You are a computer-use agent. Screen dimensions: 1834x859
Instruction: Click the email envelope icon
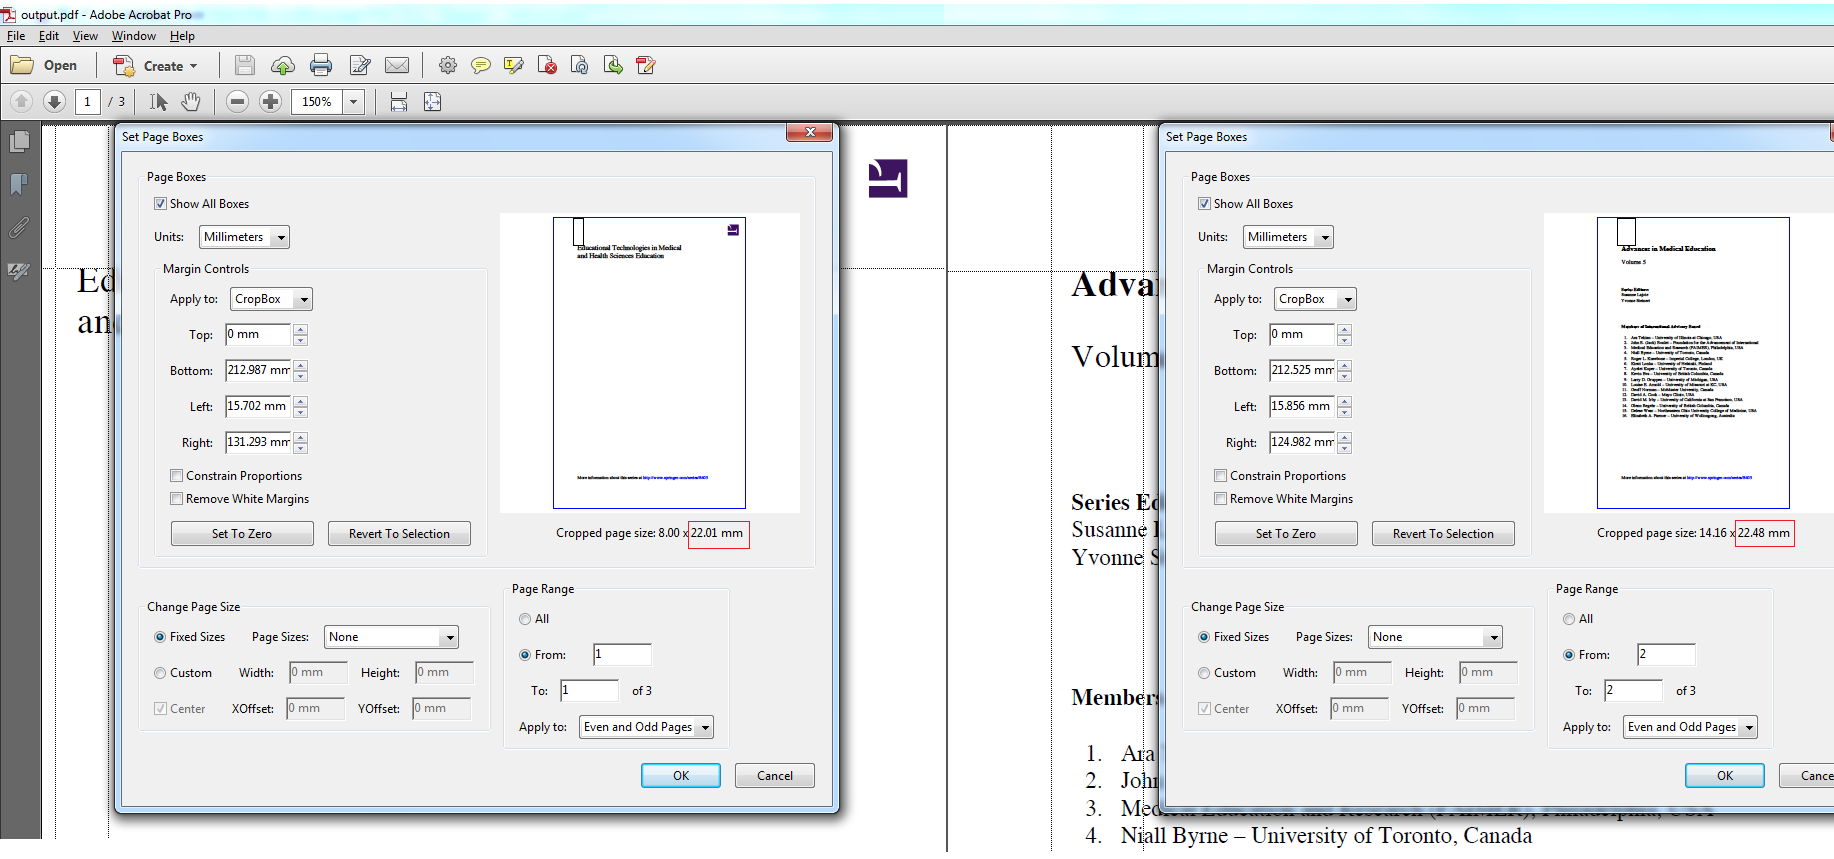click(397, 66)
